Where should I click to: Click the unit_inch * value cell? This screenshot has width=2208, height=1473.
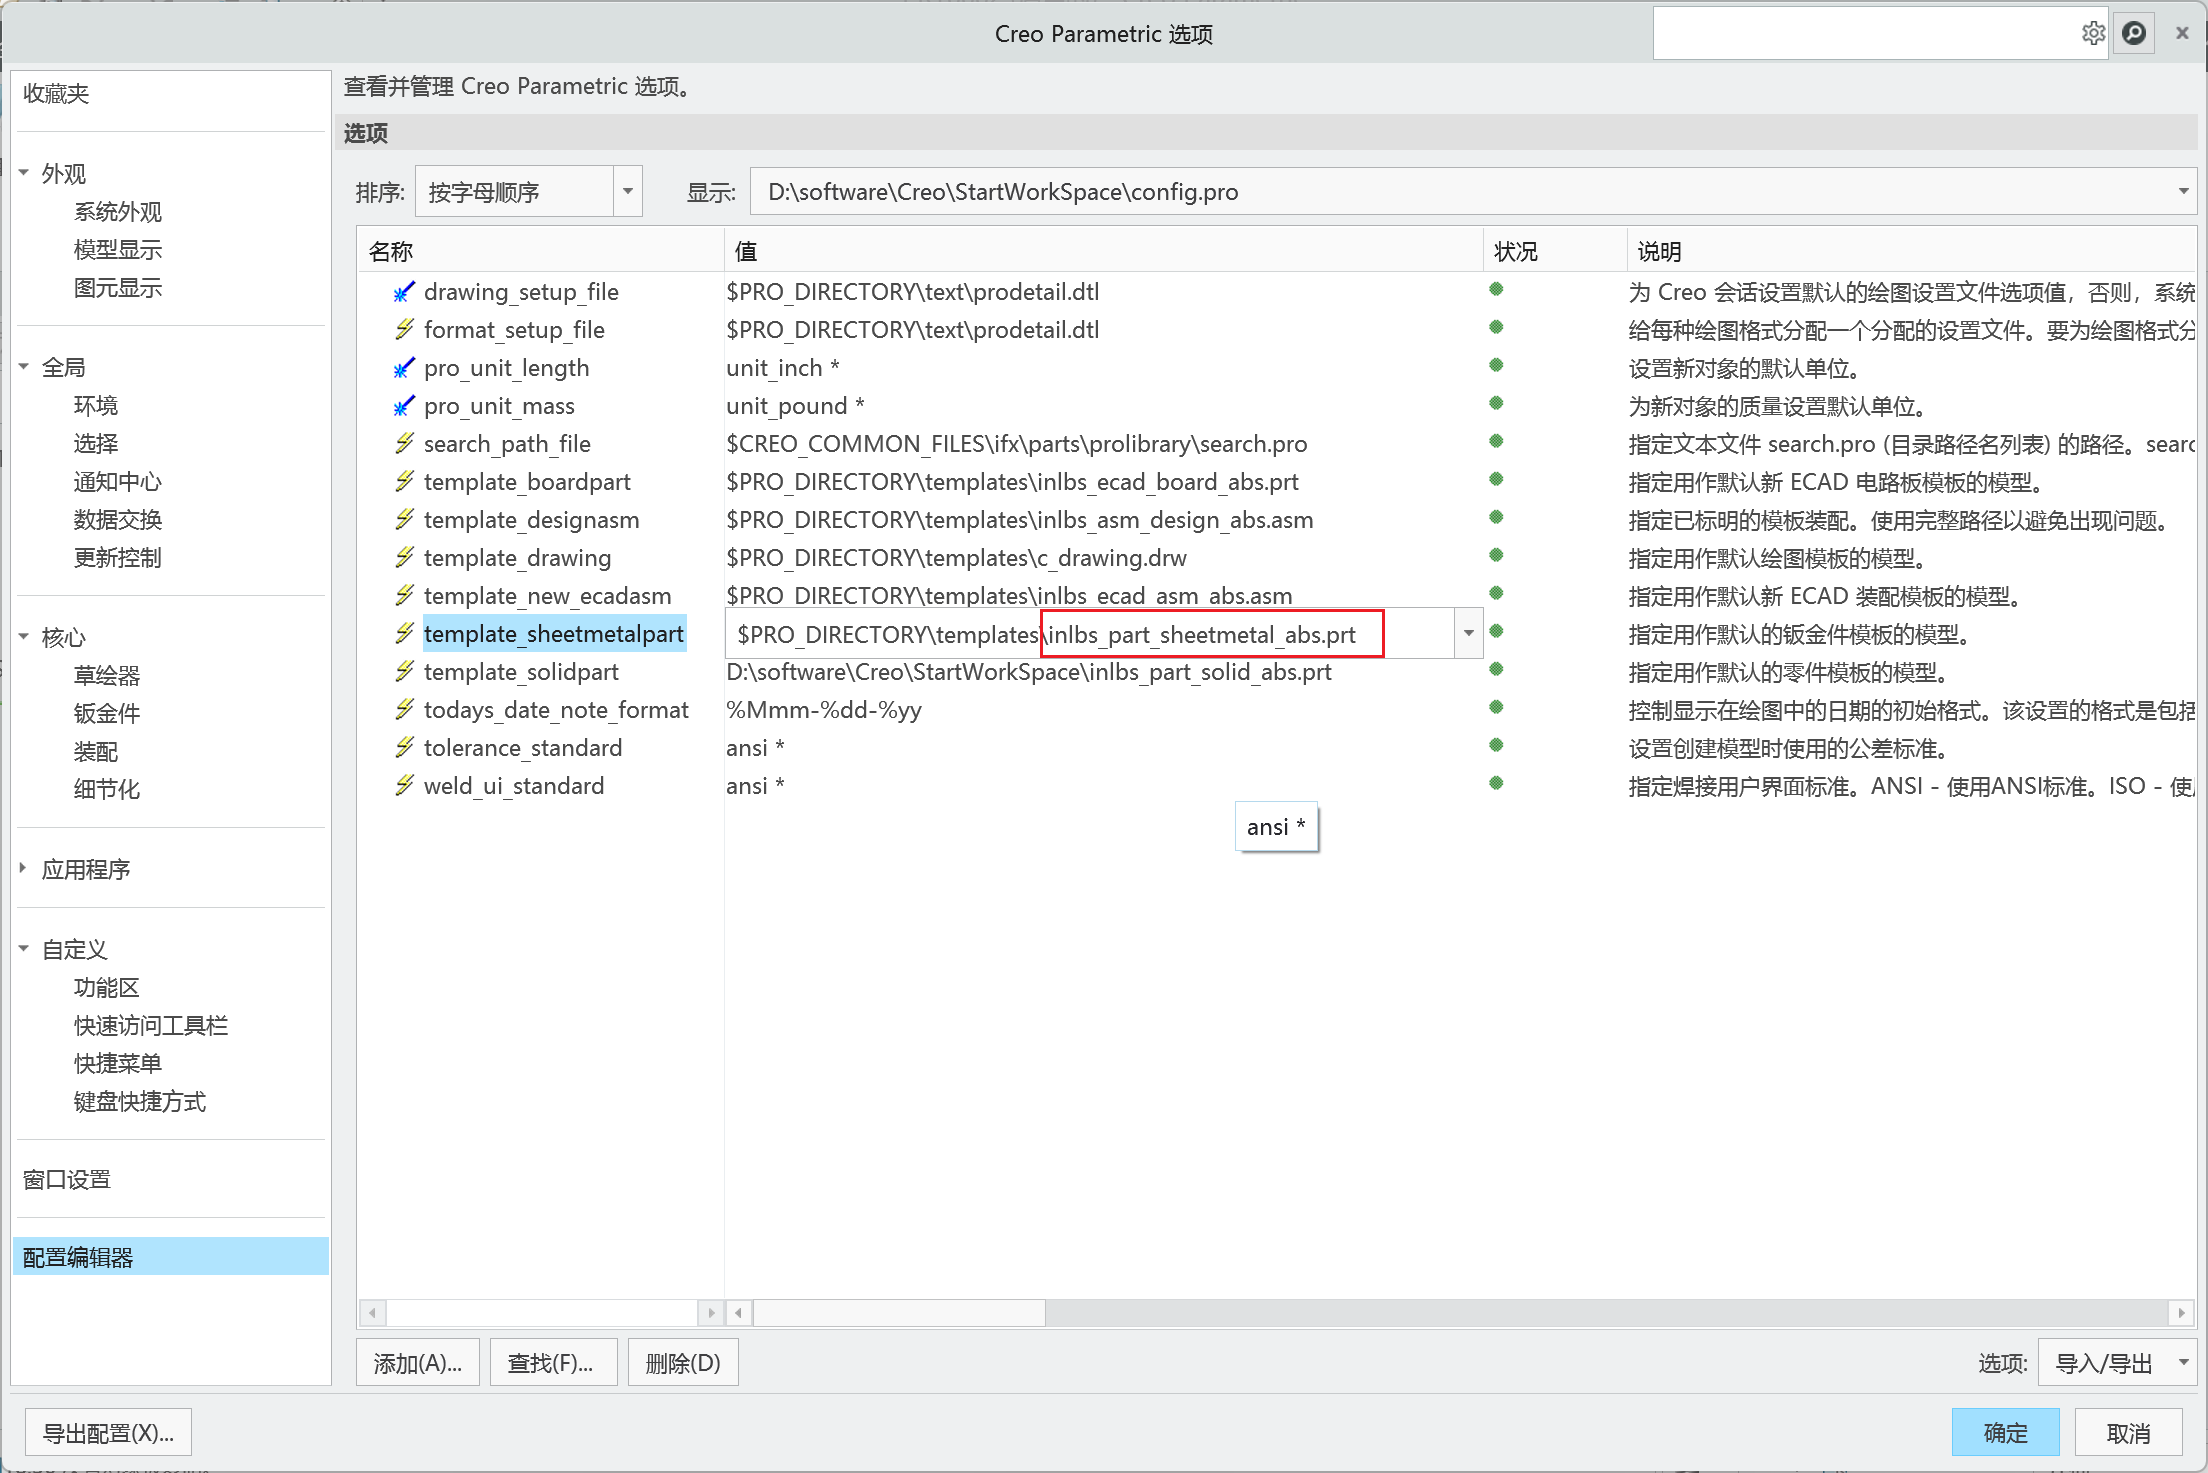pos(783,368)
